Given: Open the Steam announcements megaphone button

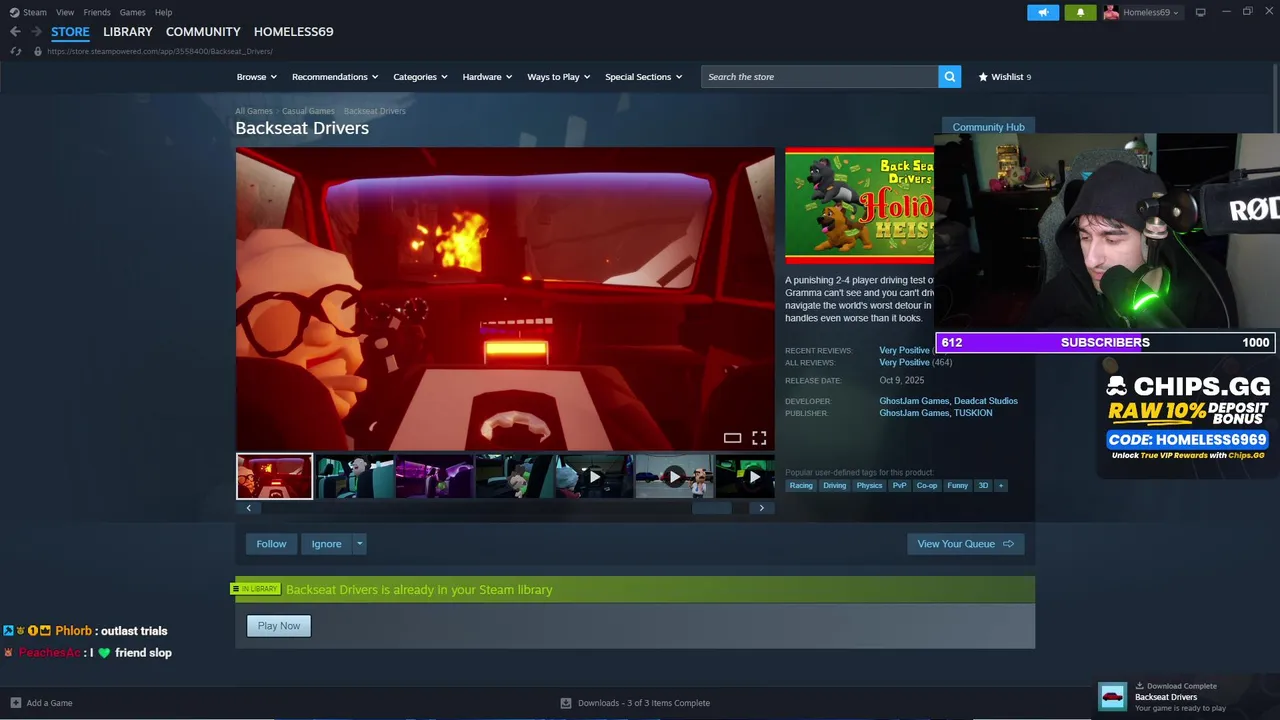Looking at the screenshot, I should click(x=1042, y=12).
